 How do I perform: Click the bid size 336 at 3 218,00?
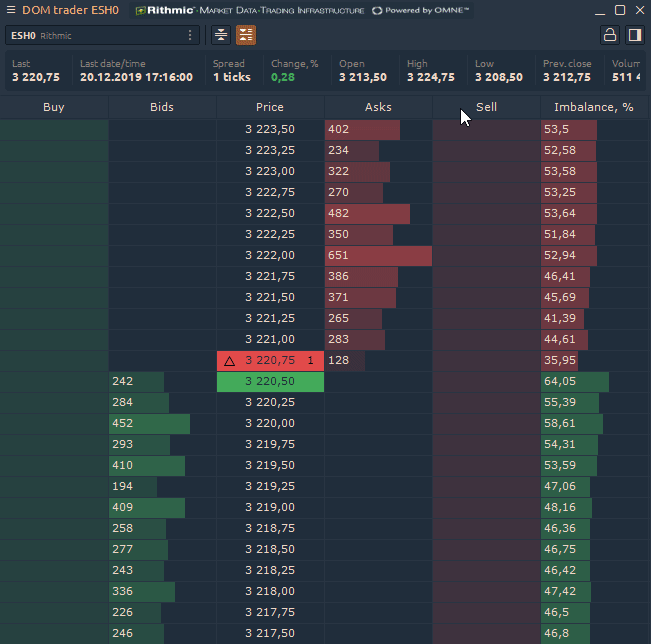pos(162,591)
